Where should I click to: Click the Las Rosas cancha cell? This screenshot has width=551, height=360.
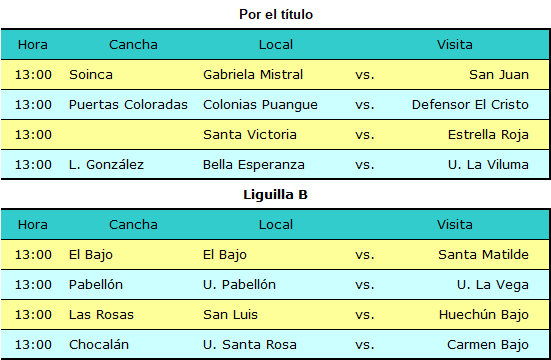(x=101, y=315)
